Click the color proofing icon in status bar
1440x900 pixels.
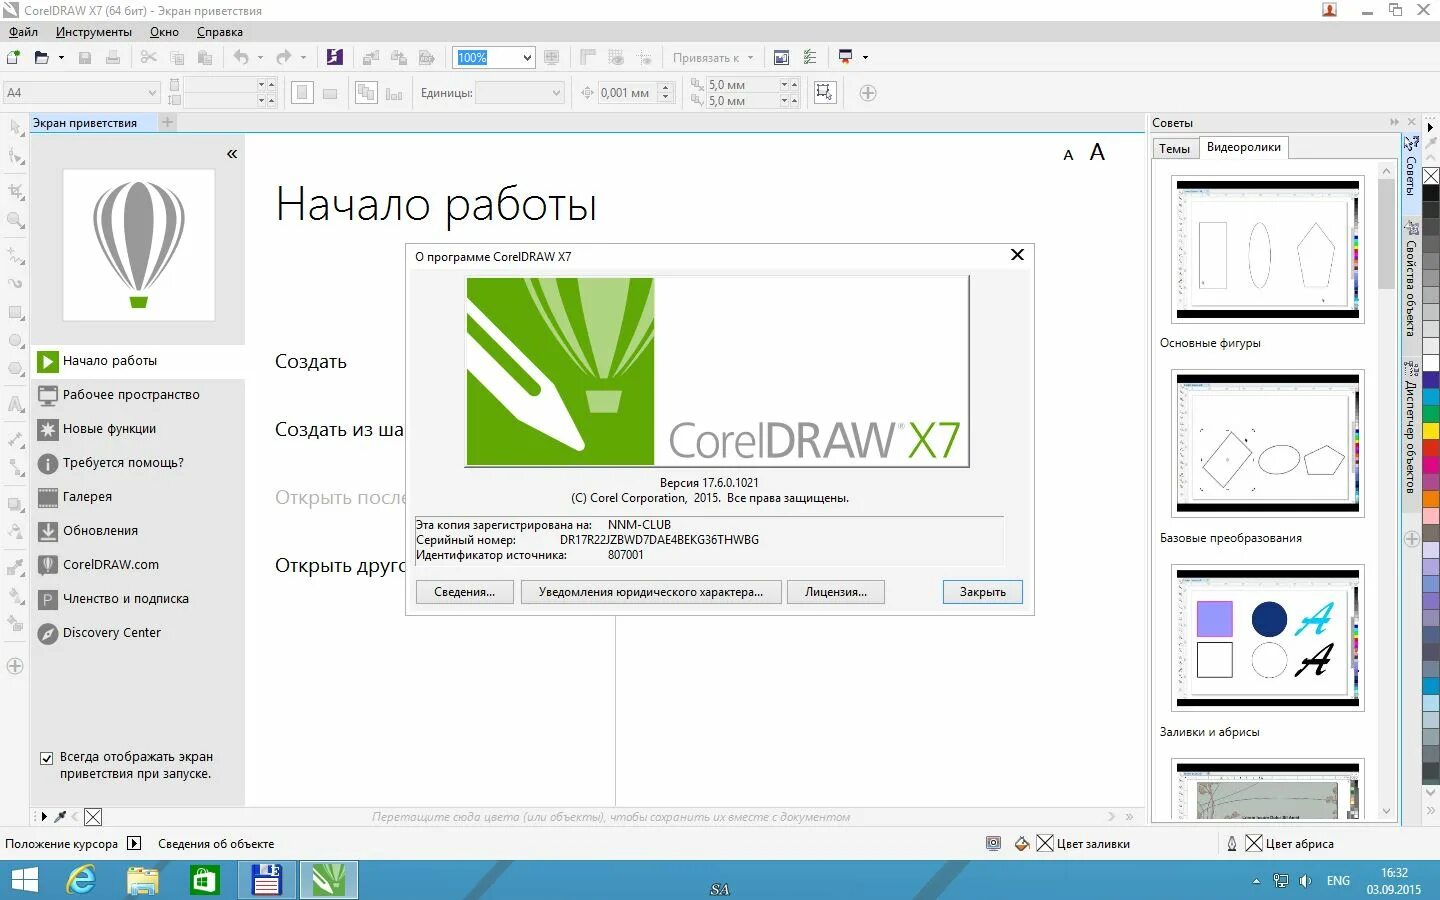pyautogui.click(x=993, y=844)
